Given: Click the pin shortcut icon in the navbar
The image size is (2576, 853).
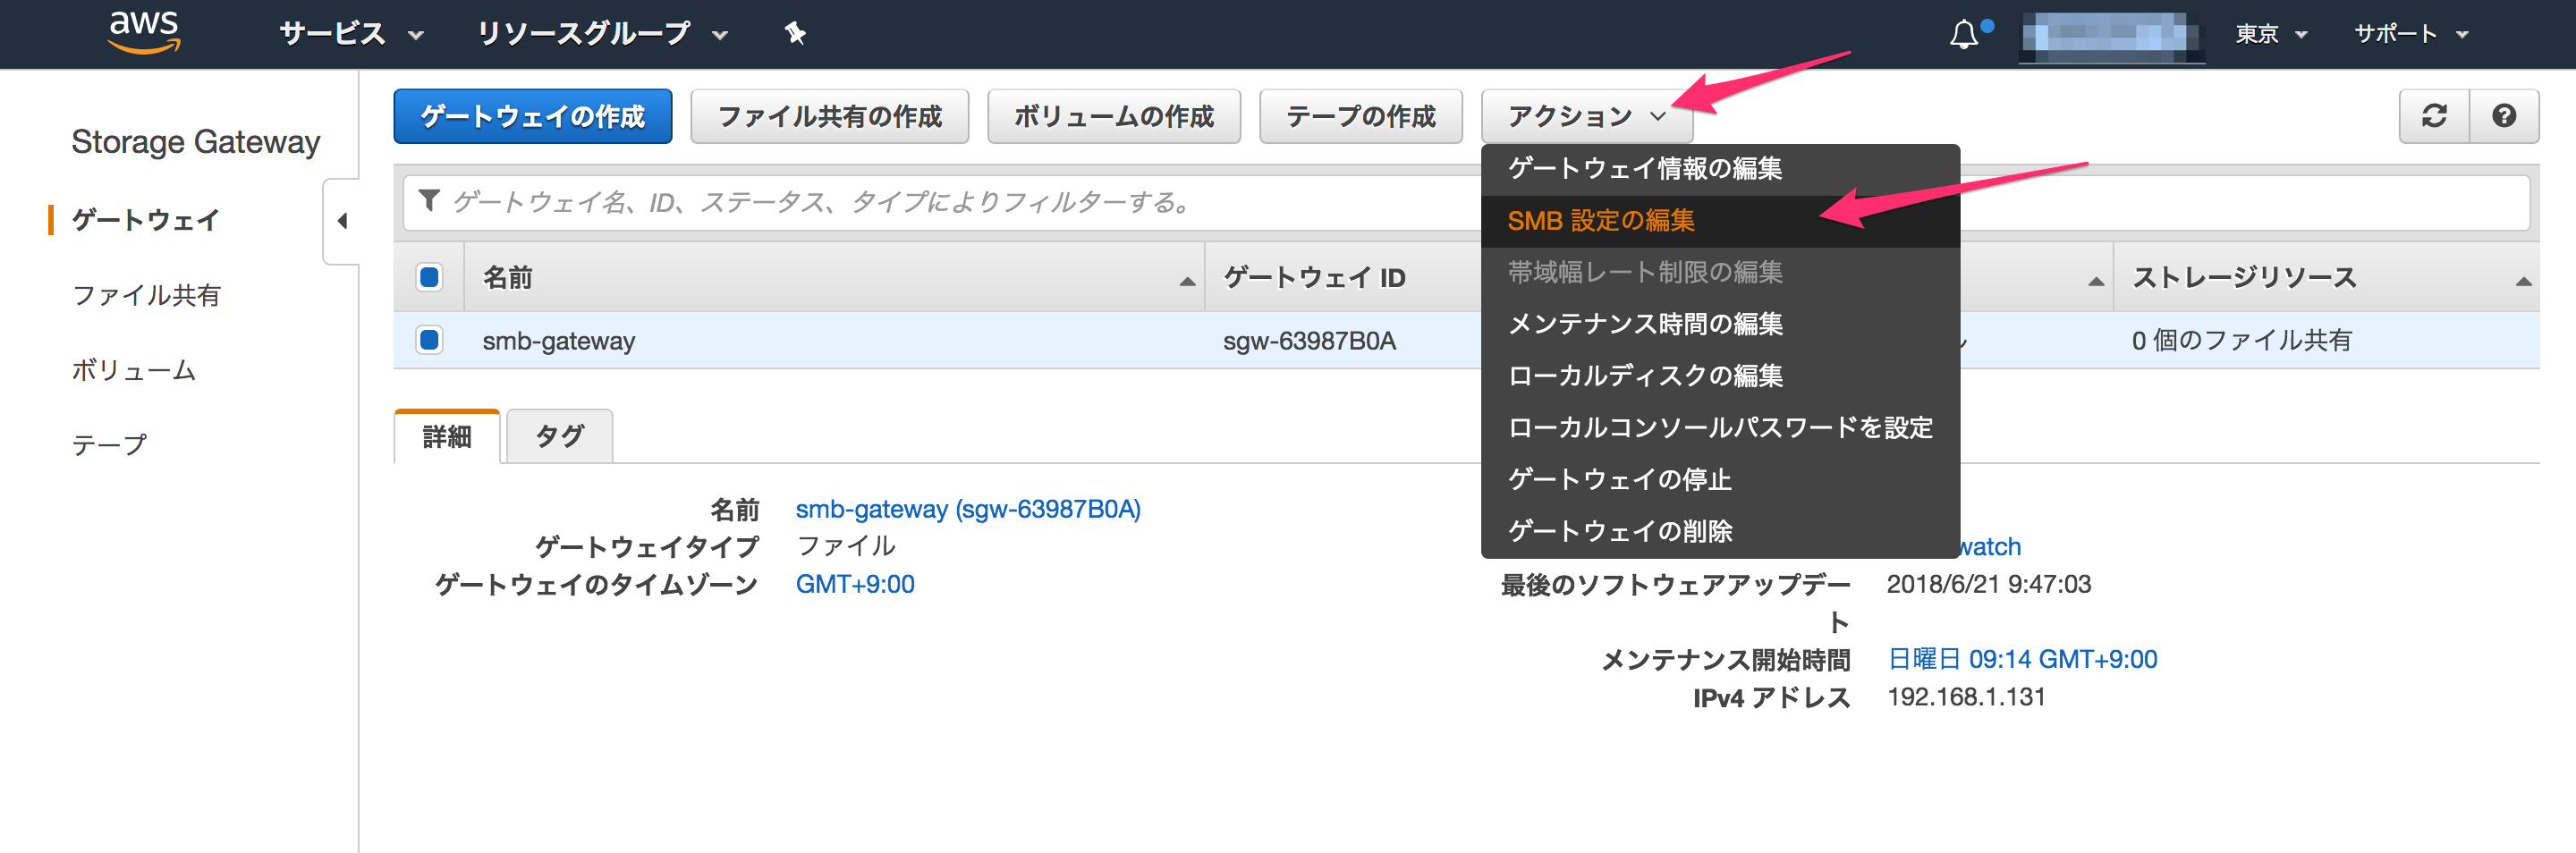Looking at the screenshot, I should point(795,33).
